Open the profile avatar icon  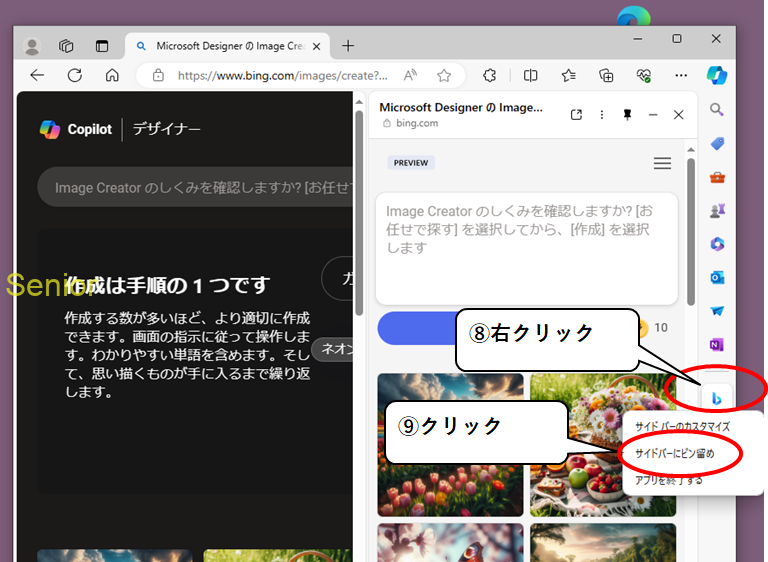click(x=32, y=47)
